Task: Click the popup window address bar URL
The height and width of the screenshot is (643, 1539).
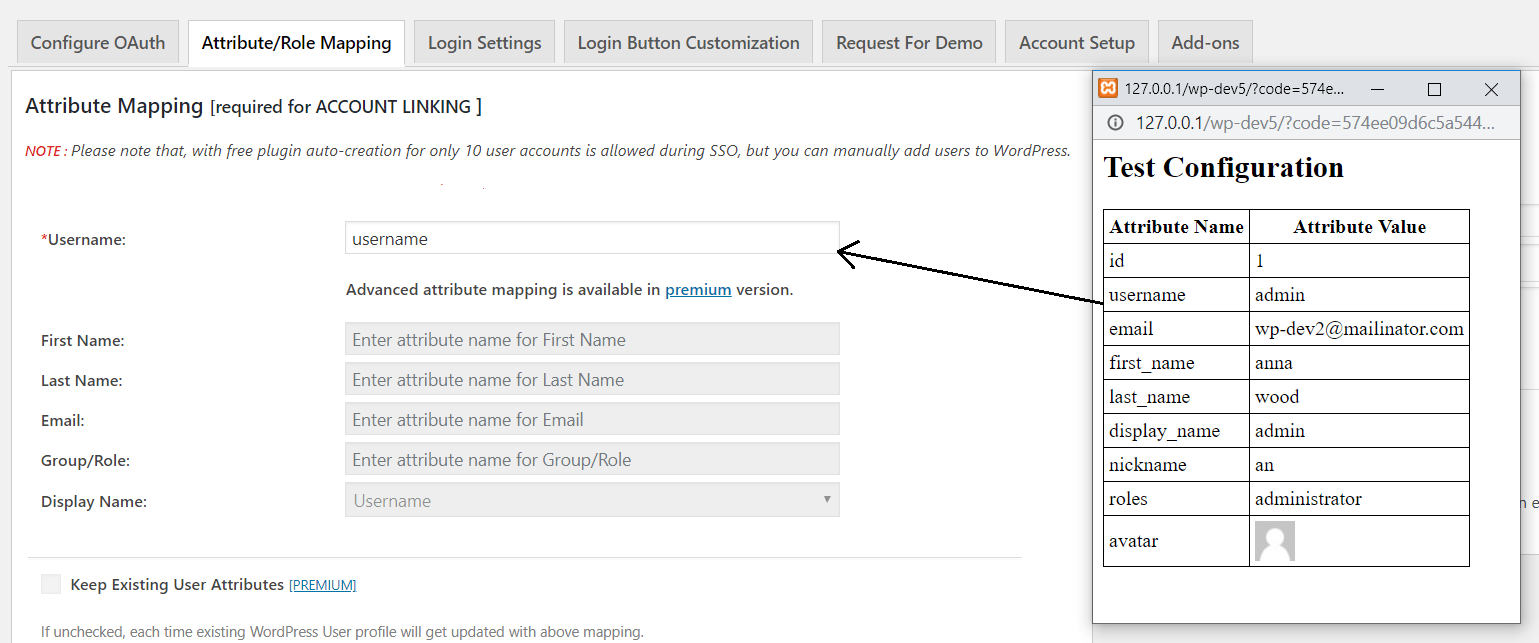Action: pyautogui.click(x=1315, y=123)
